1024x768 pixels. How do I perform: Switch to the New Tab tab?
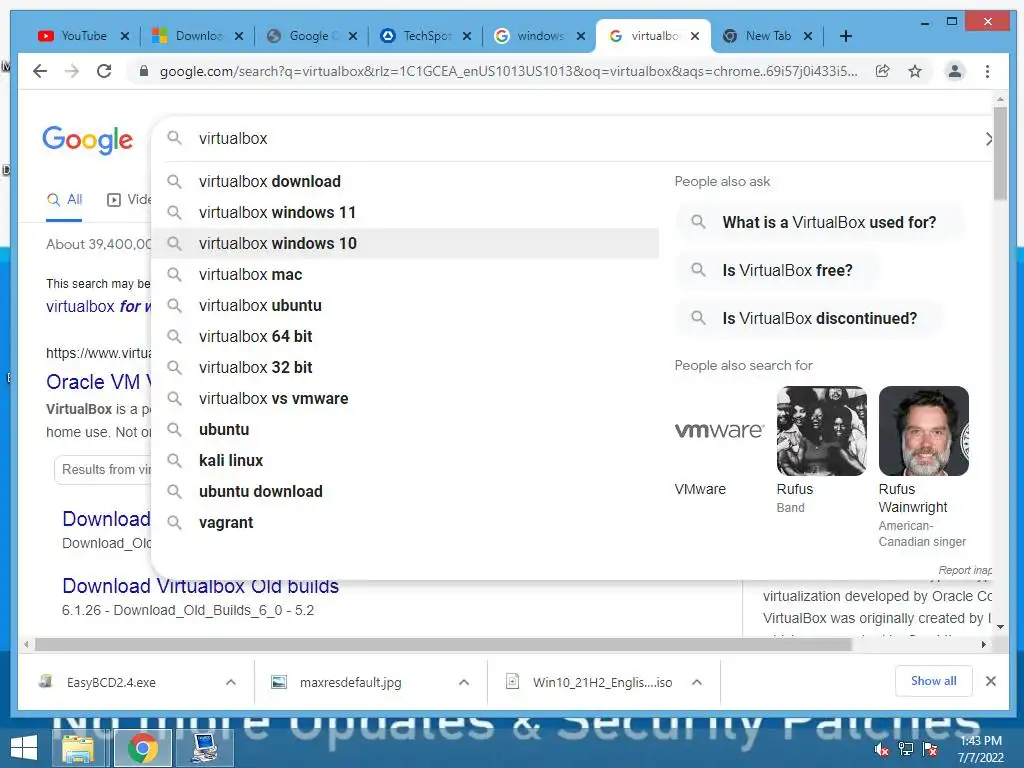pyautogui.click(x=768, y=36)
